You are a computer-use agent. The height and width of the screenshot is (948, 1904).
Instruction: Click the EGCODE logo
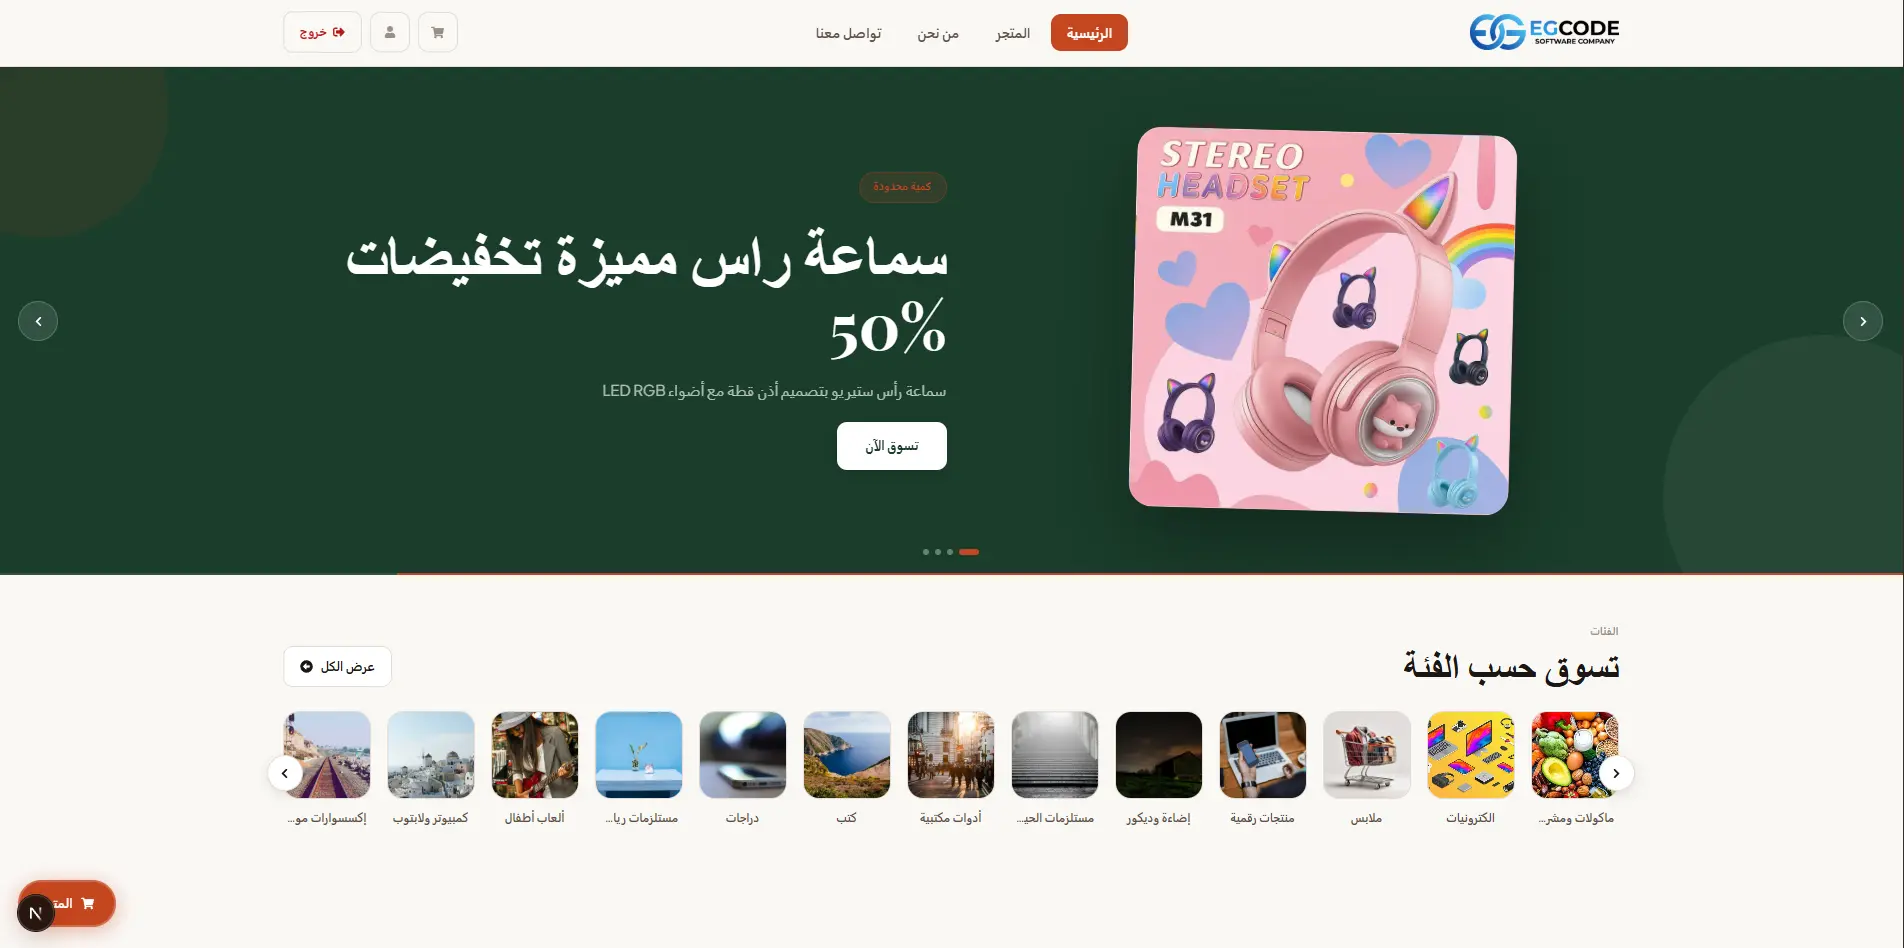click(1544, 32)
